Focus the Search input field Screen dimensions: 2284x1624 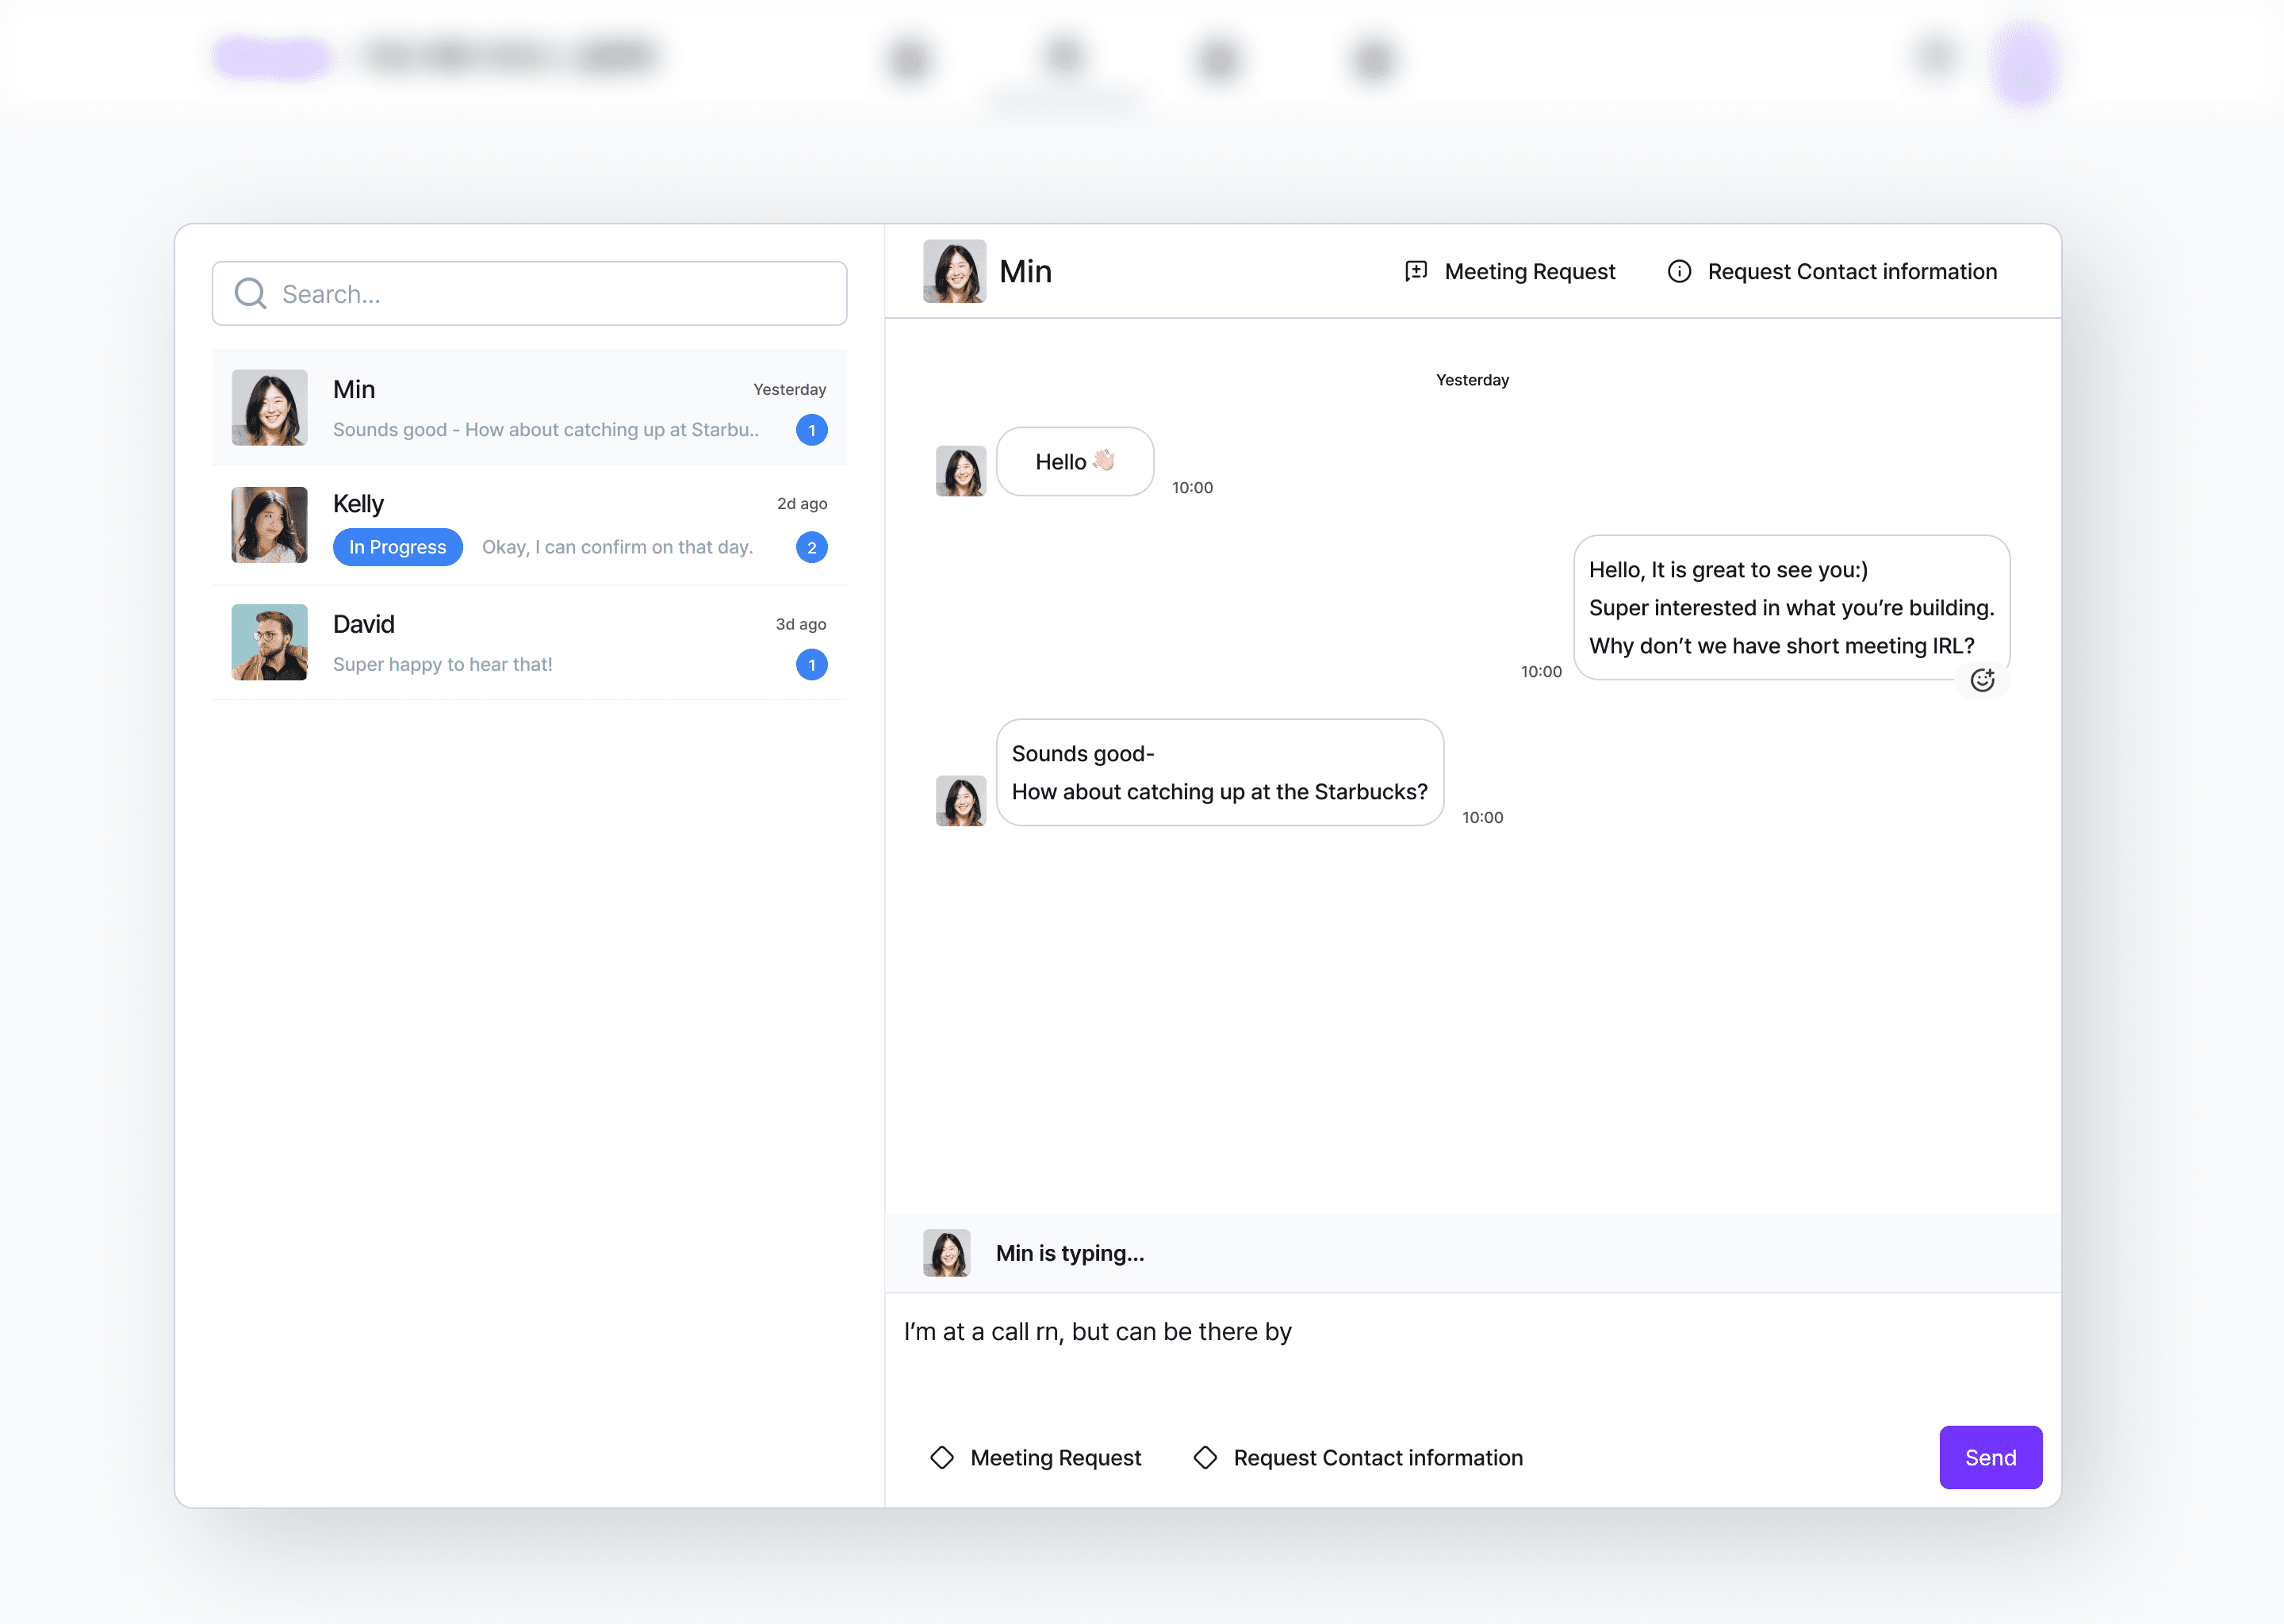[x=550, y=293]
